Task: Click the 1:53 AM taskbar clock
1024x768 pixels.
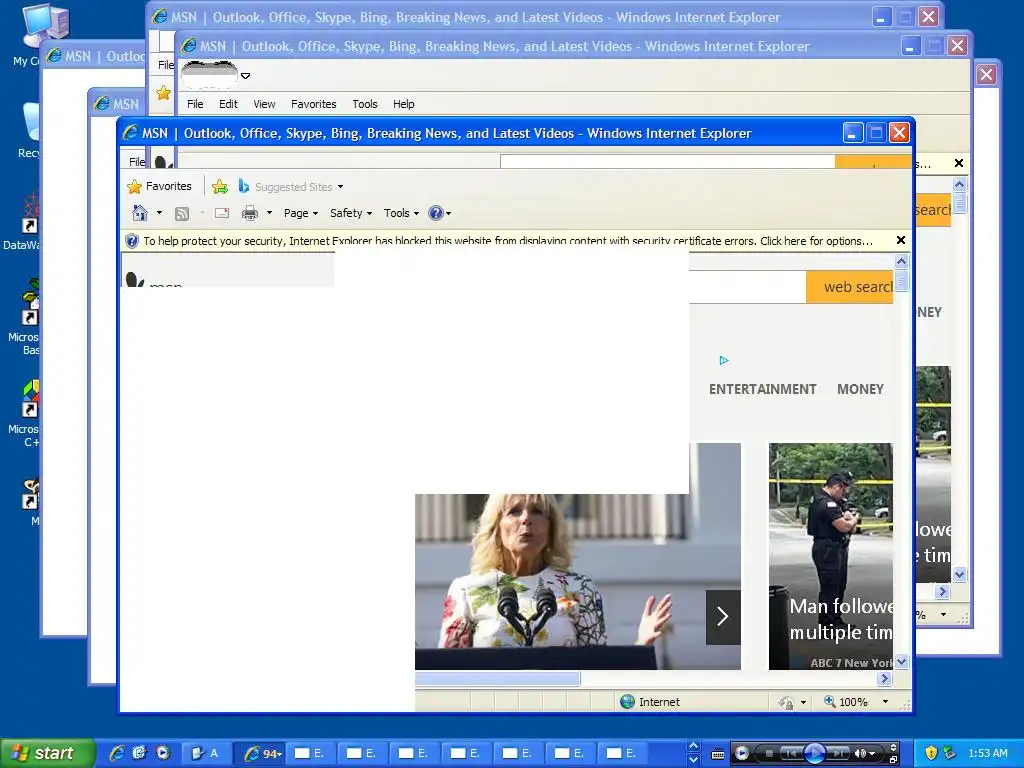Action: click(987, 753)
